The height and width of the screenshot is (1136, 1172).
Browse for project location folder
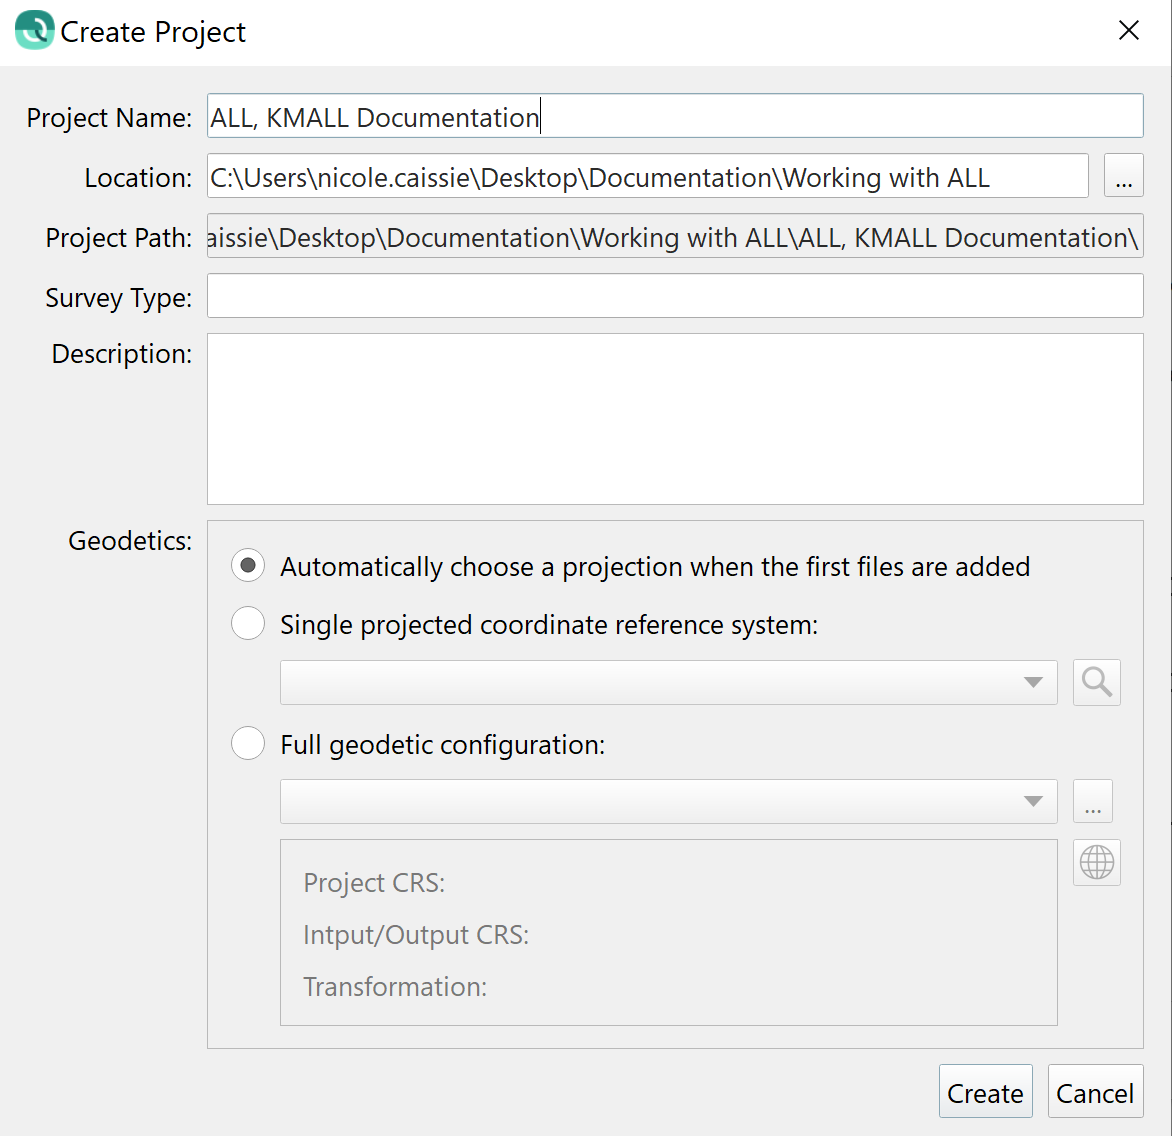click(1123, 176)
